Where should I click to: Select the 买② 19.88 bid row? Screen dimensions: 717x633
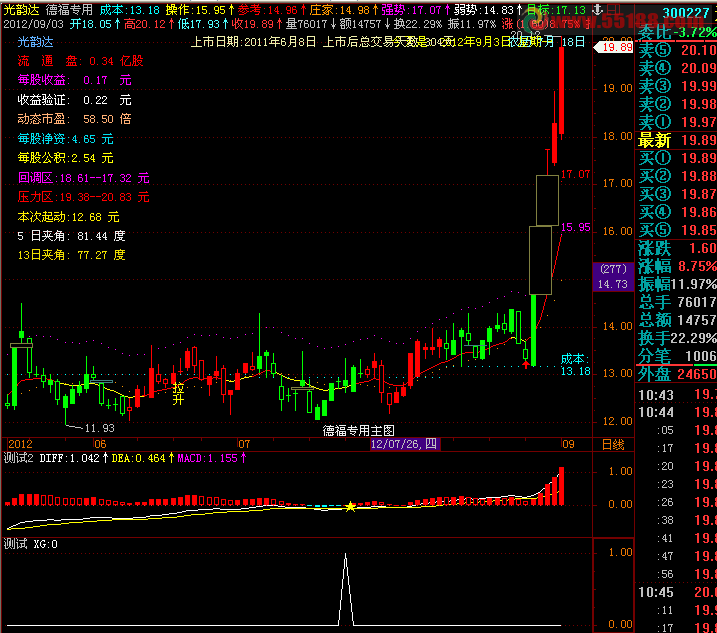point(677,176)
